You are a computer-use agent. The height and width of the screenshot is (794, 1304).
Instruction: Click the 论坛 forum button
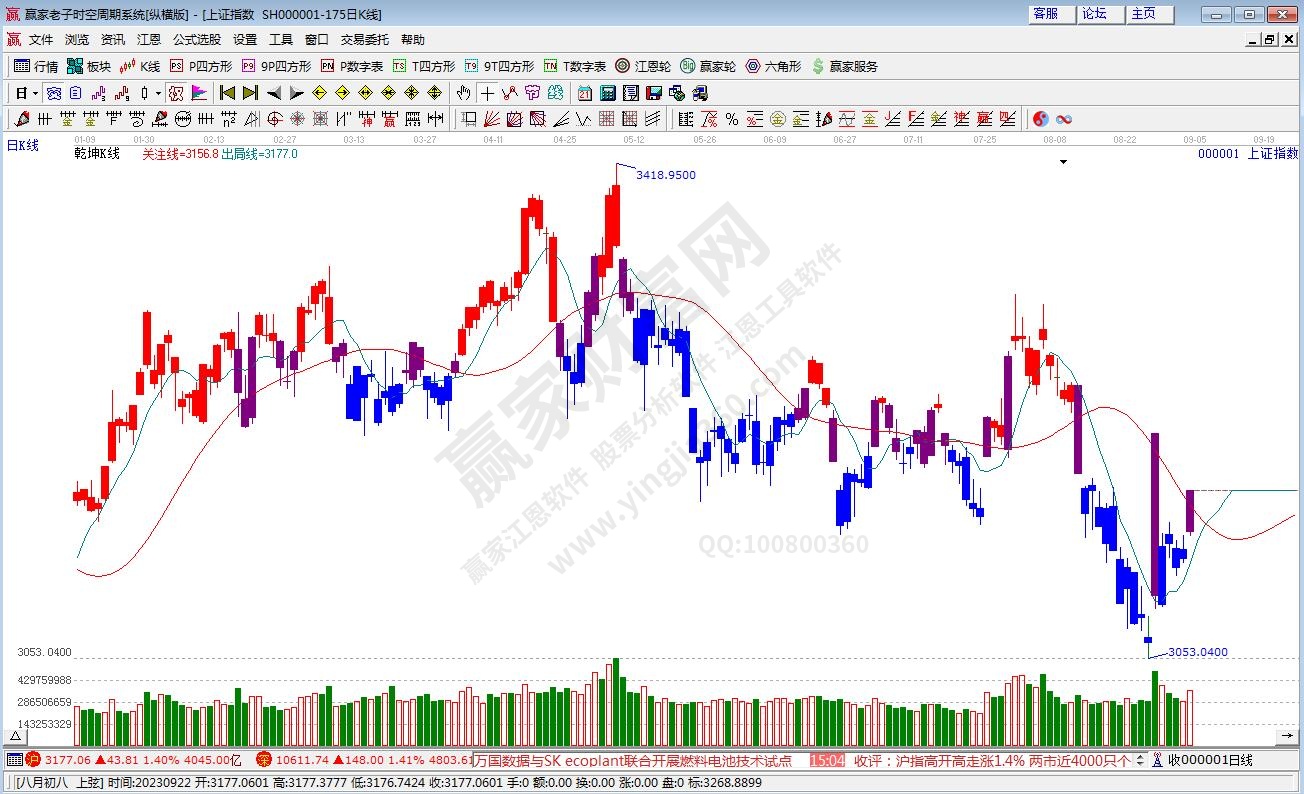point(1094,14)
